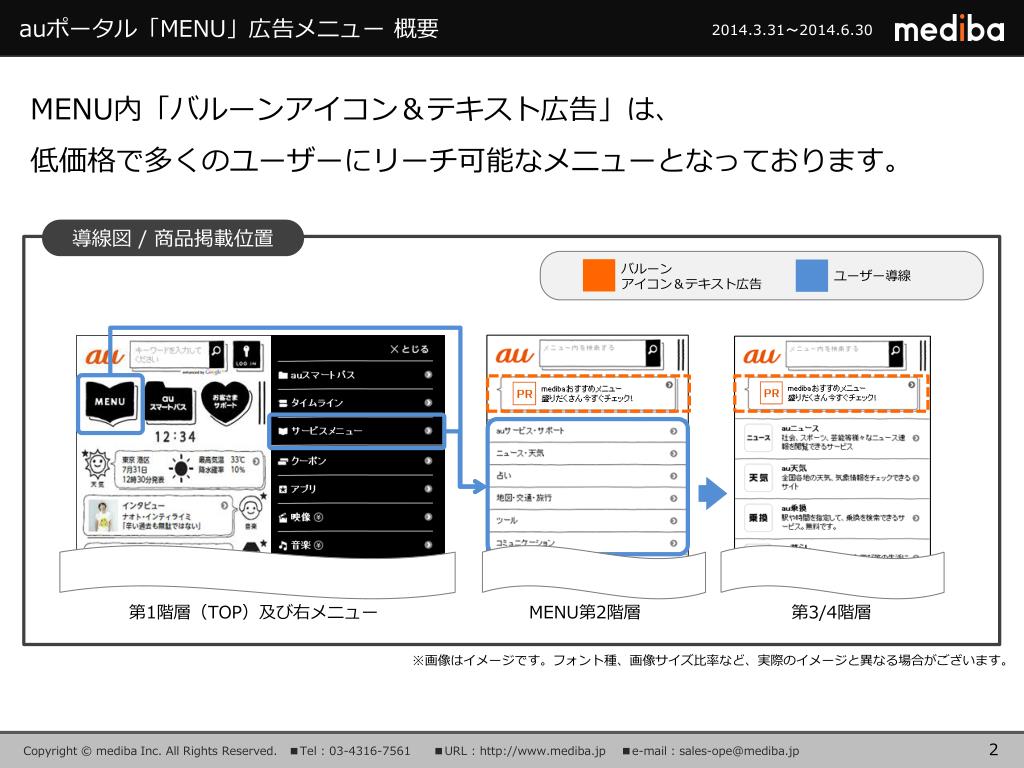Click the 第1階層（TOP）及び右メニュー caption
1024x768 pixels.
(x=253, y=613)
